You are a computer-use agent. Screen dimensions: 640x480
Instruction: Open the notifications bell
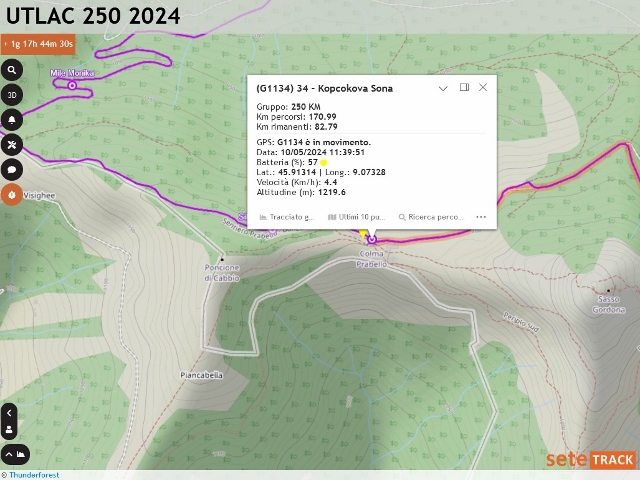tap(12, 120)
